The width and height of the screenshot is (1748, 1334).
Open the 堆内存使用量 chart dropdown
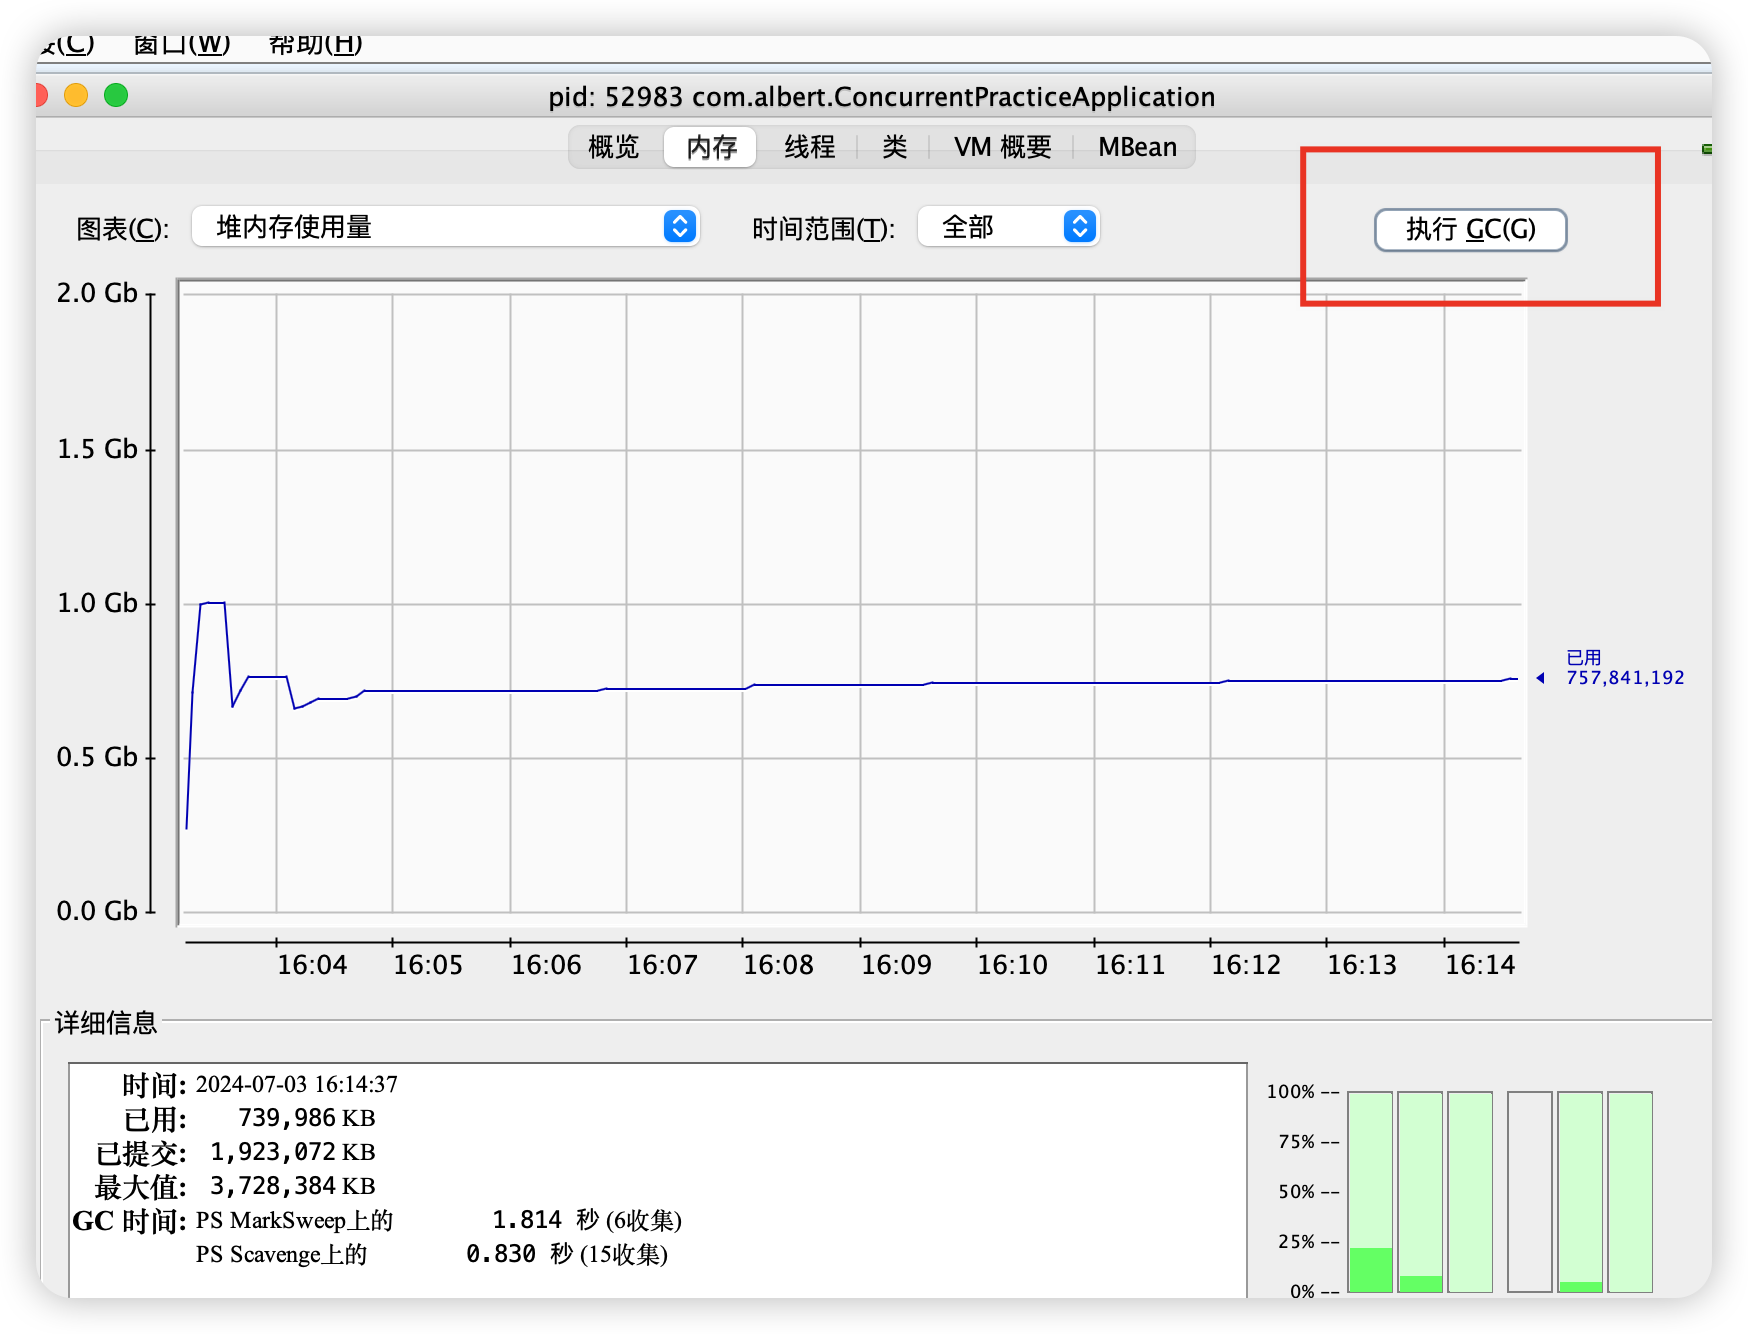click(x=446, y=227)
